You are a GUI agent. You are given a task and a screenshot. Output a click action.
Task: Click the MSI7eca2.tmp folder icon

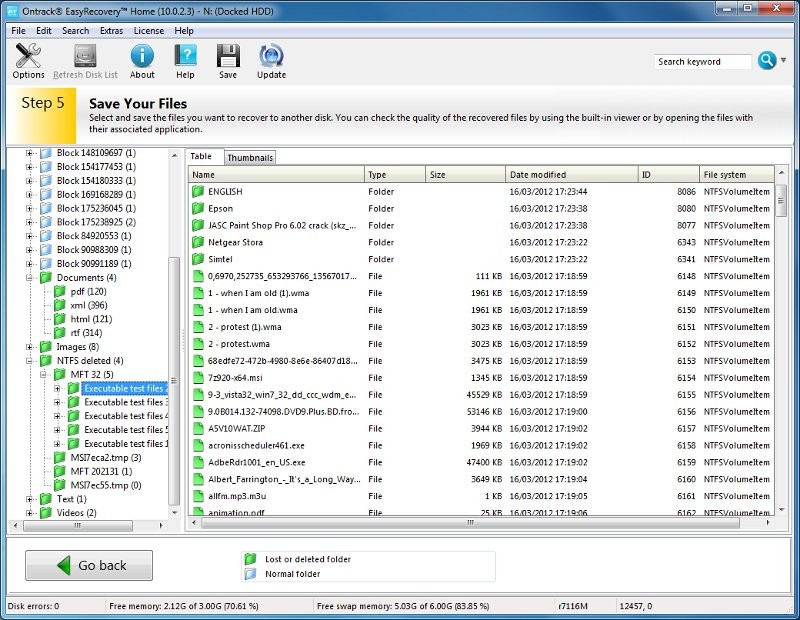tap(60, 457)
